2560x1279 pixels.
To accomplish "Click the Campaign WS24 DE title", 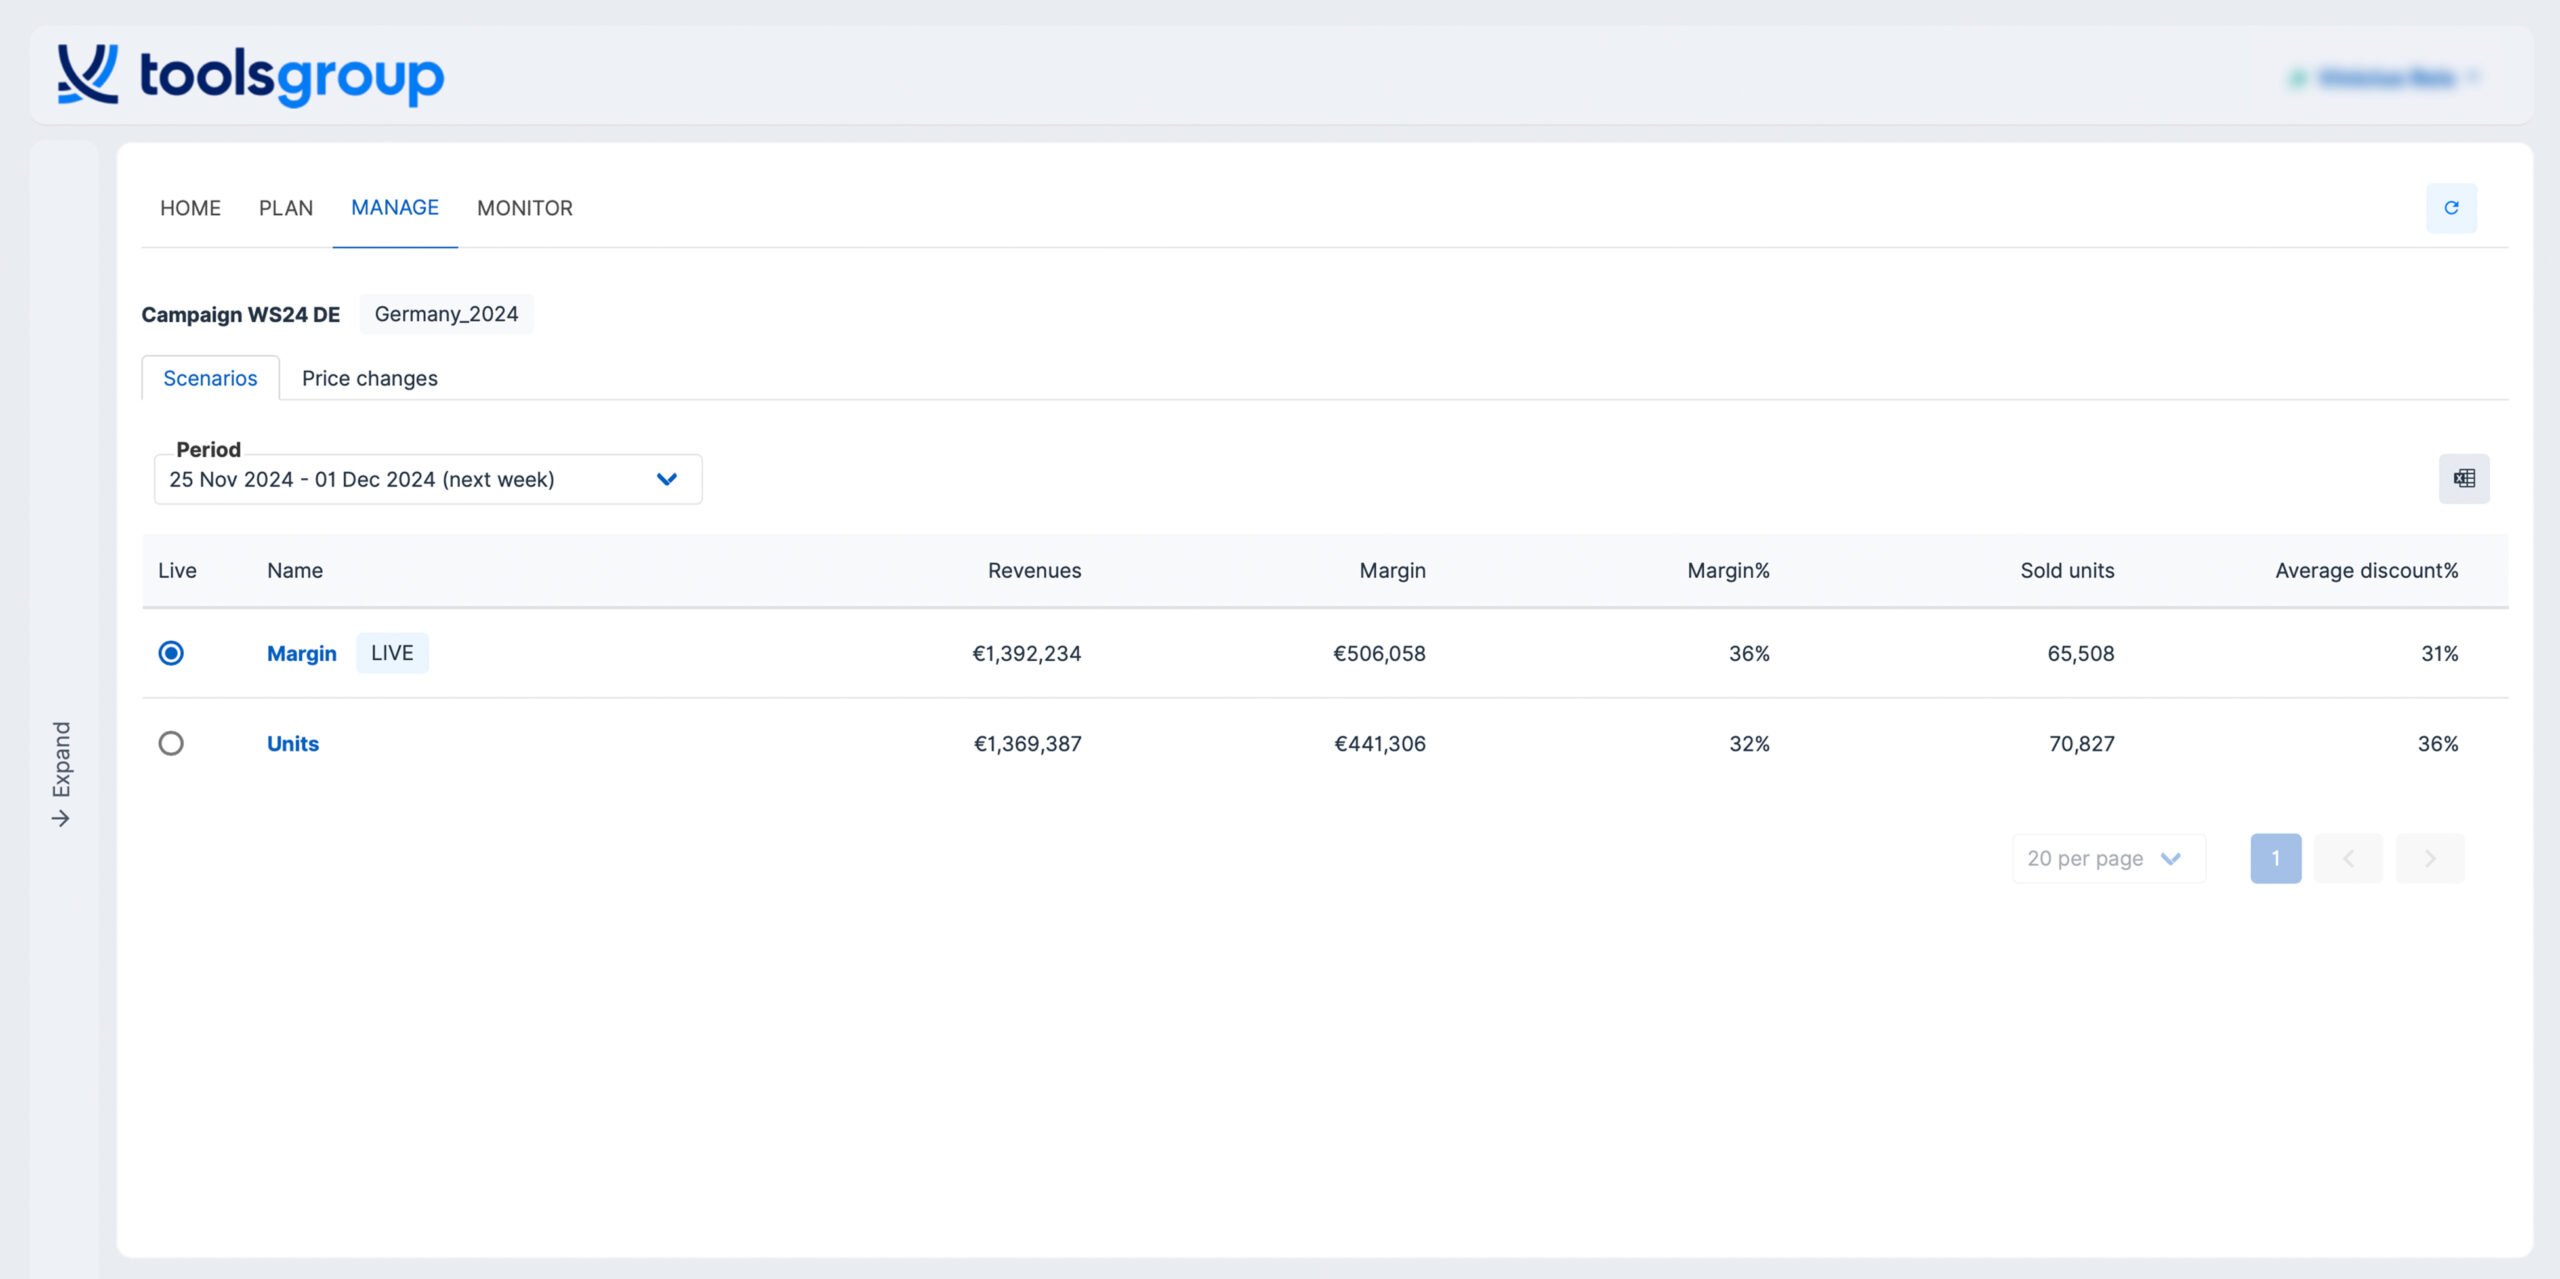I will (241, 314).
